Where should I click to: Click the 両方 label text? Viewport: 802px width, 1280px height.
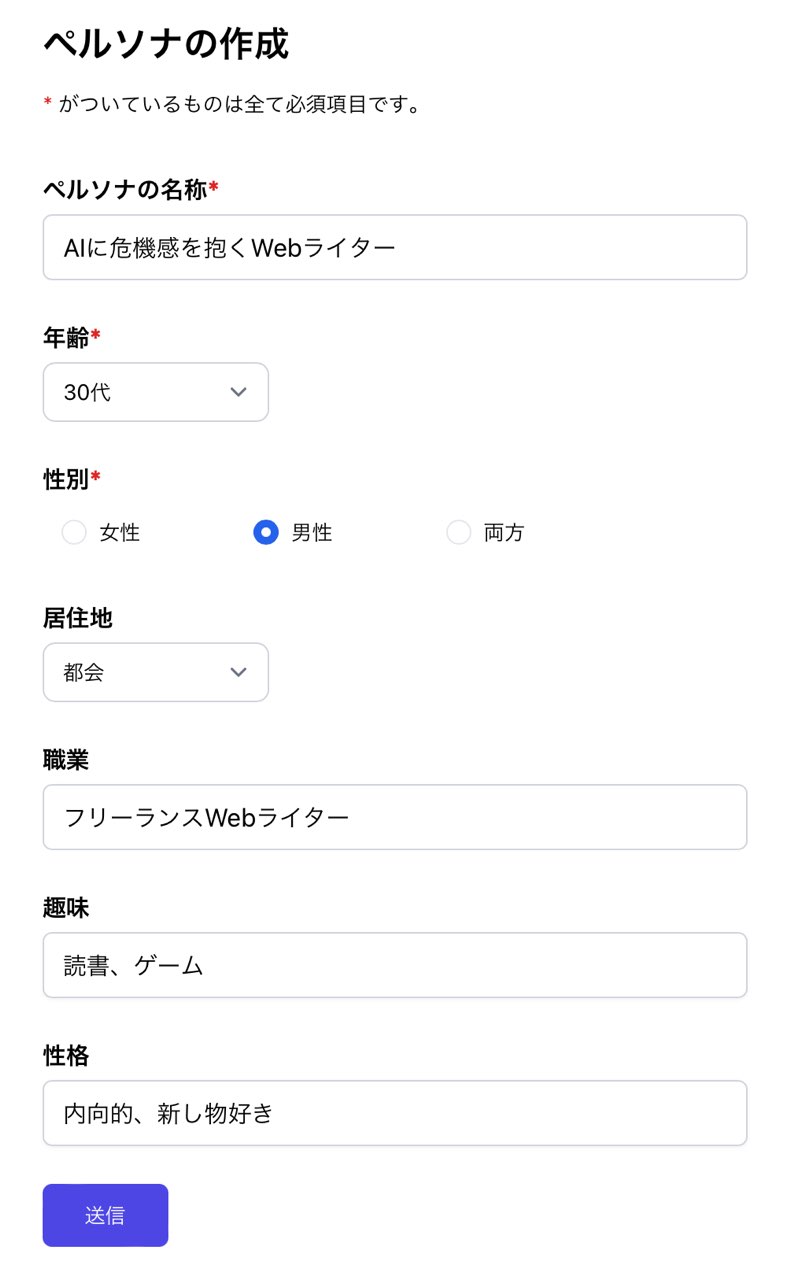pos(504,533)
